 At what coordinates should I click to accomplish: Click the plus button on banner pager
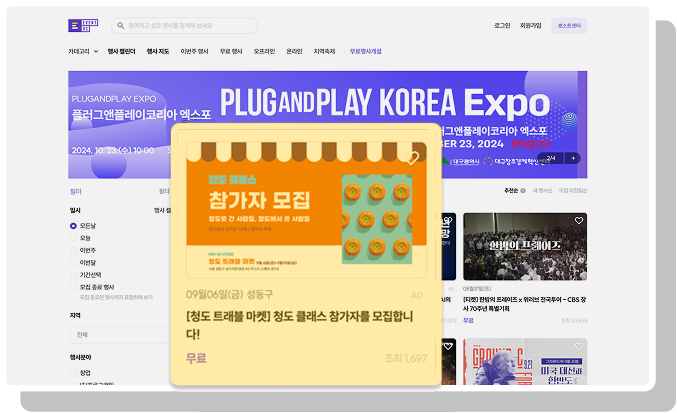click(573, 158)
